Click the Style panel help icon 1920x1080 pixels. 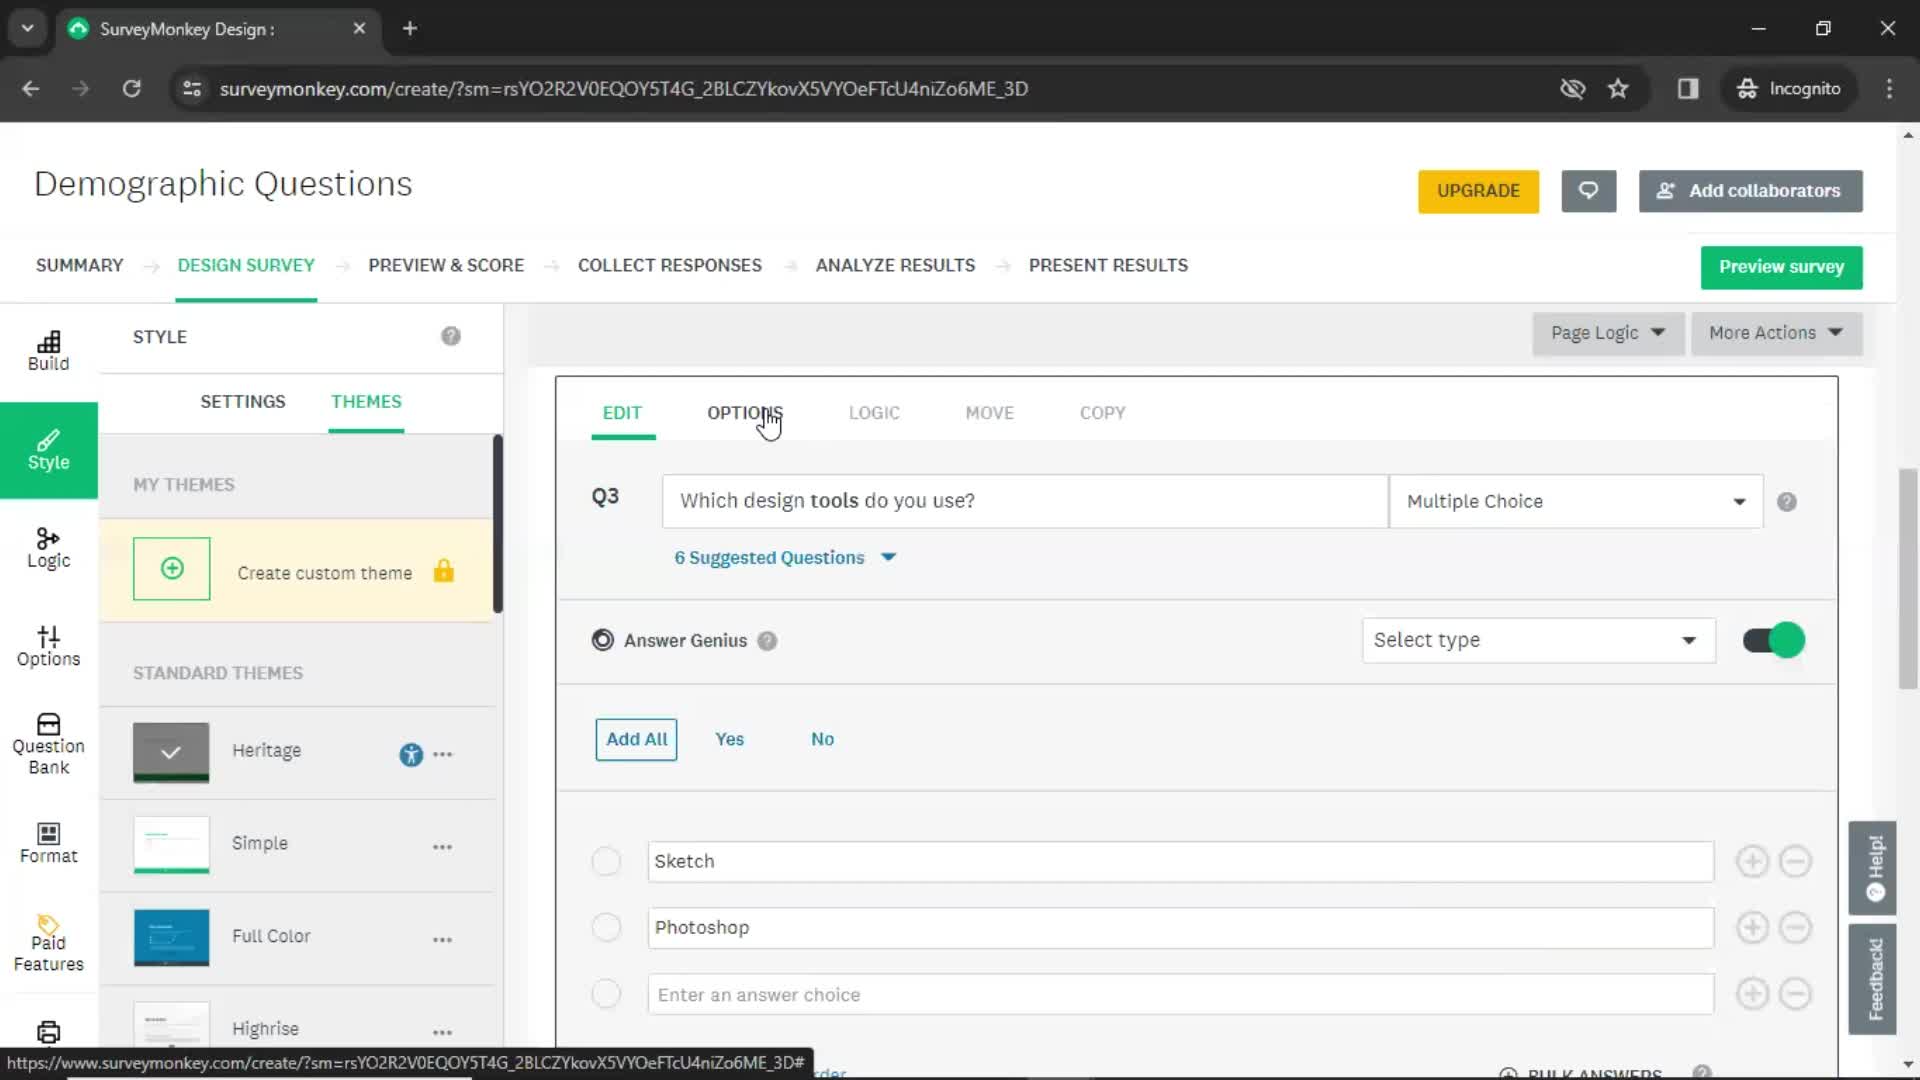pyautogui.click(x=451, y=336)
